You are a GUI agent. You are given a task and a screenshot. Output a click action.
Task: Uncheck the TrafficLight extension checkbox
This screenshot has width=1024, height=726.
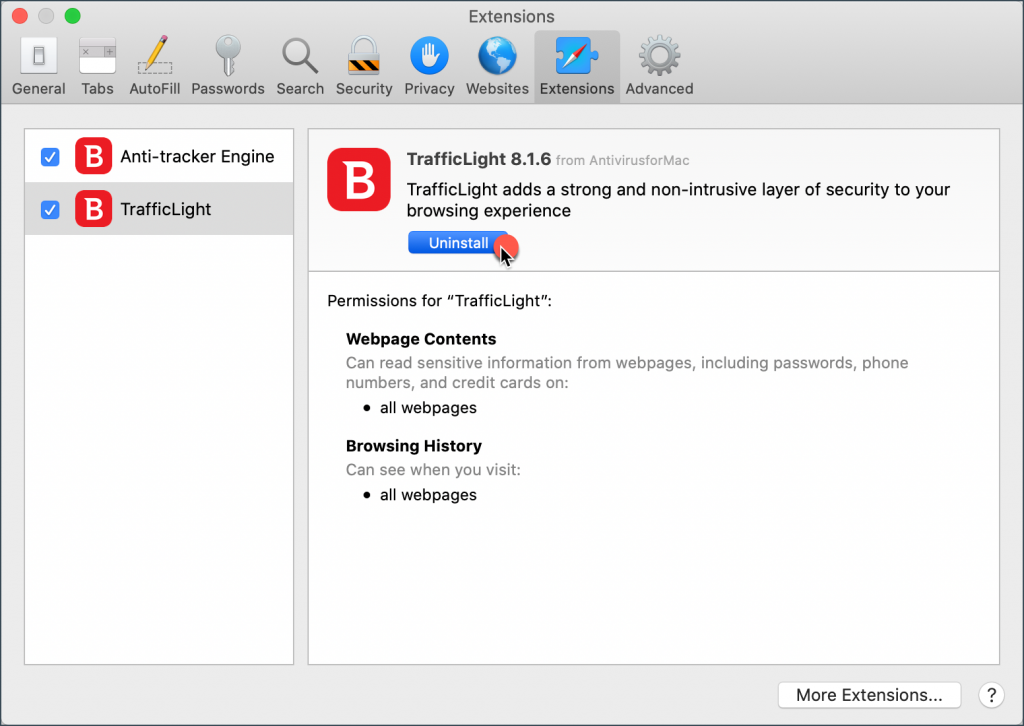pyautogui.click(x=50, y=210)
